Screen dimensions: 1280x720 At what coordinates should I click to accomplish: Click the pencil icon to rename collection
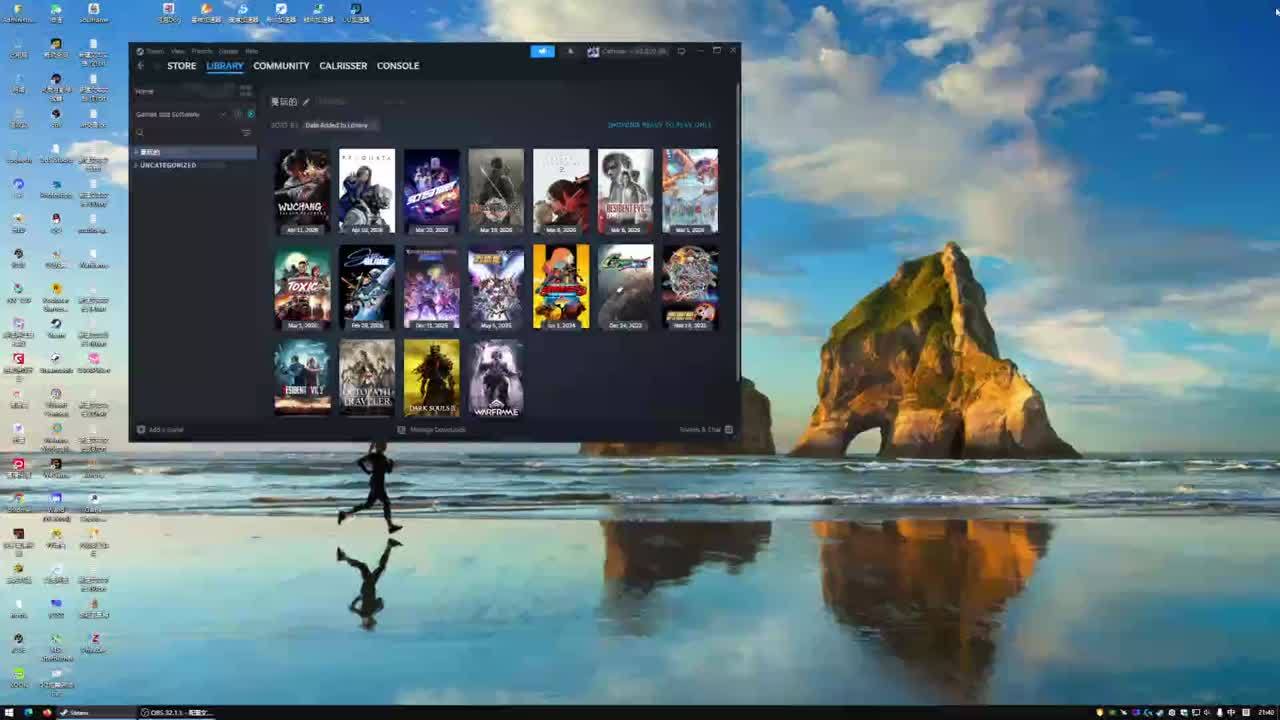pos(306,102)
